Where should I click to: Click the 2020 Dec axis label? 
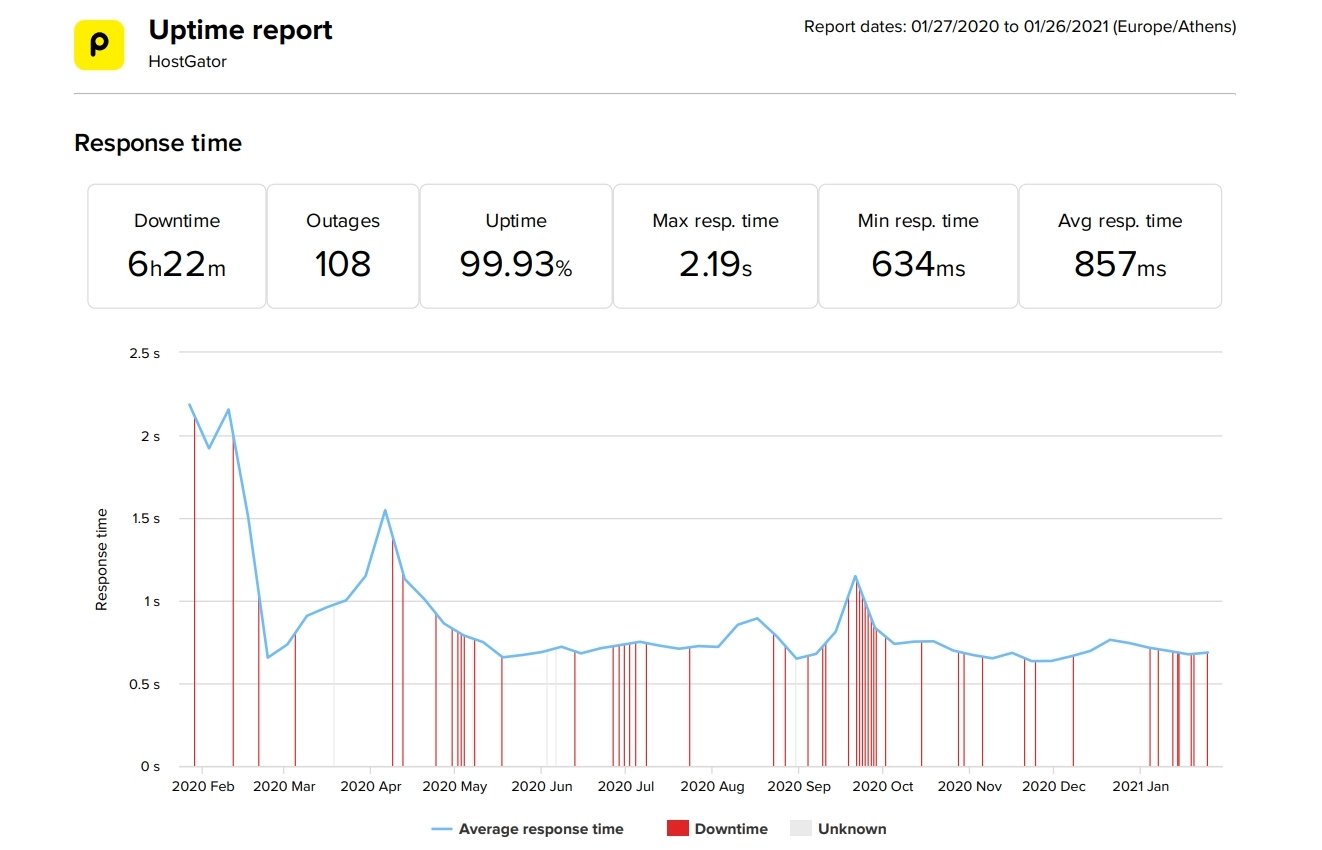(x=1054, y=787)
